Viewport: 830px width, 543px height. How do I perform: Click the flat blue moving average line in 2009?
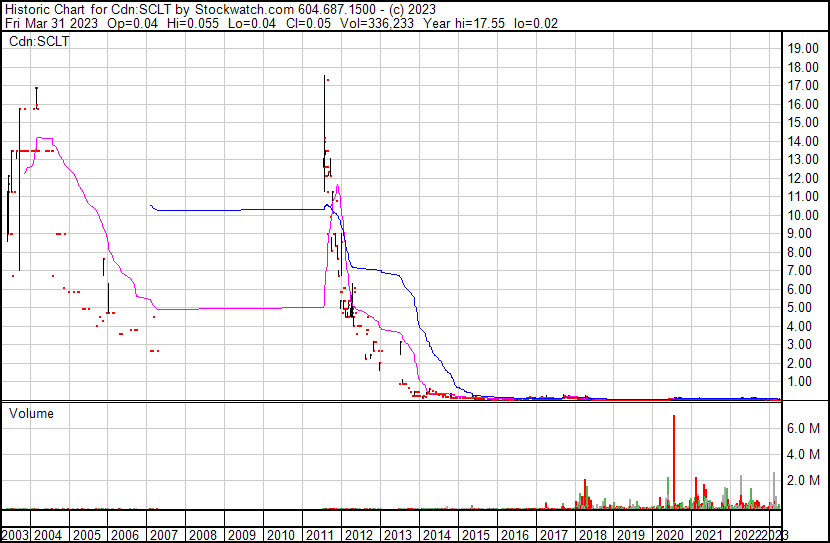click(x=240, y=210)
